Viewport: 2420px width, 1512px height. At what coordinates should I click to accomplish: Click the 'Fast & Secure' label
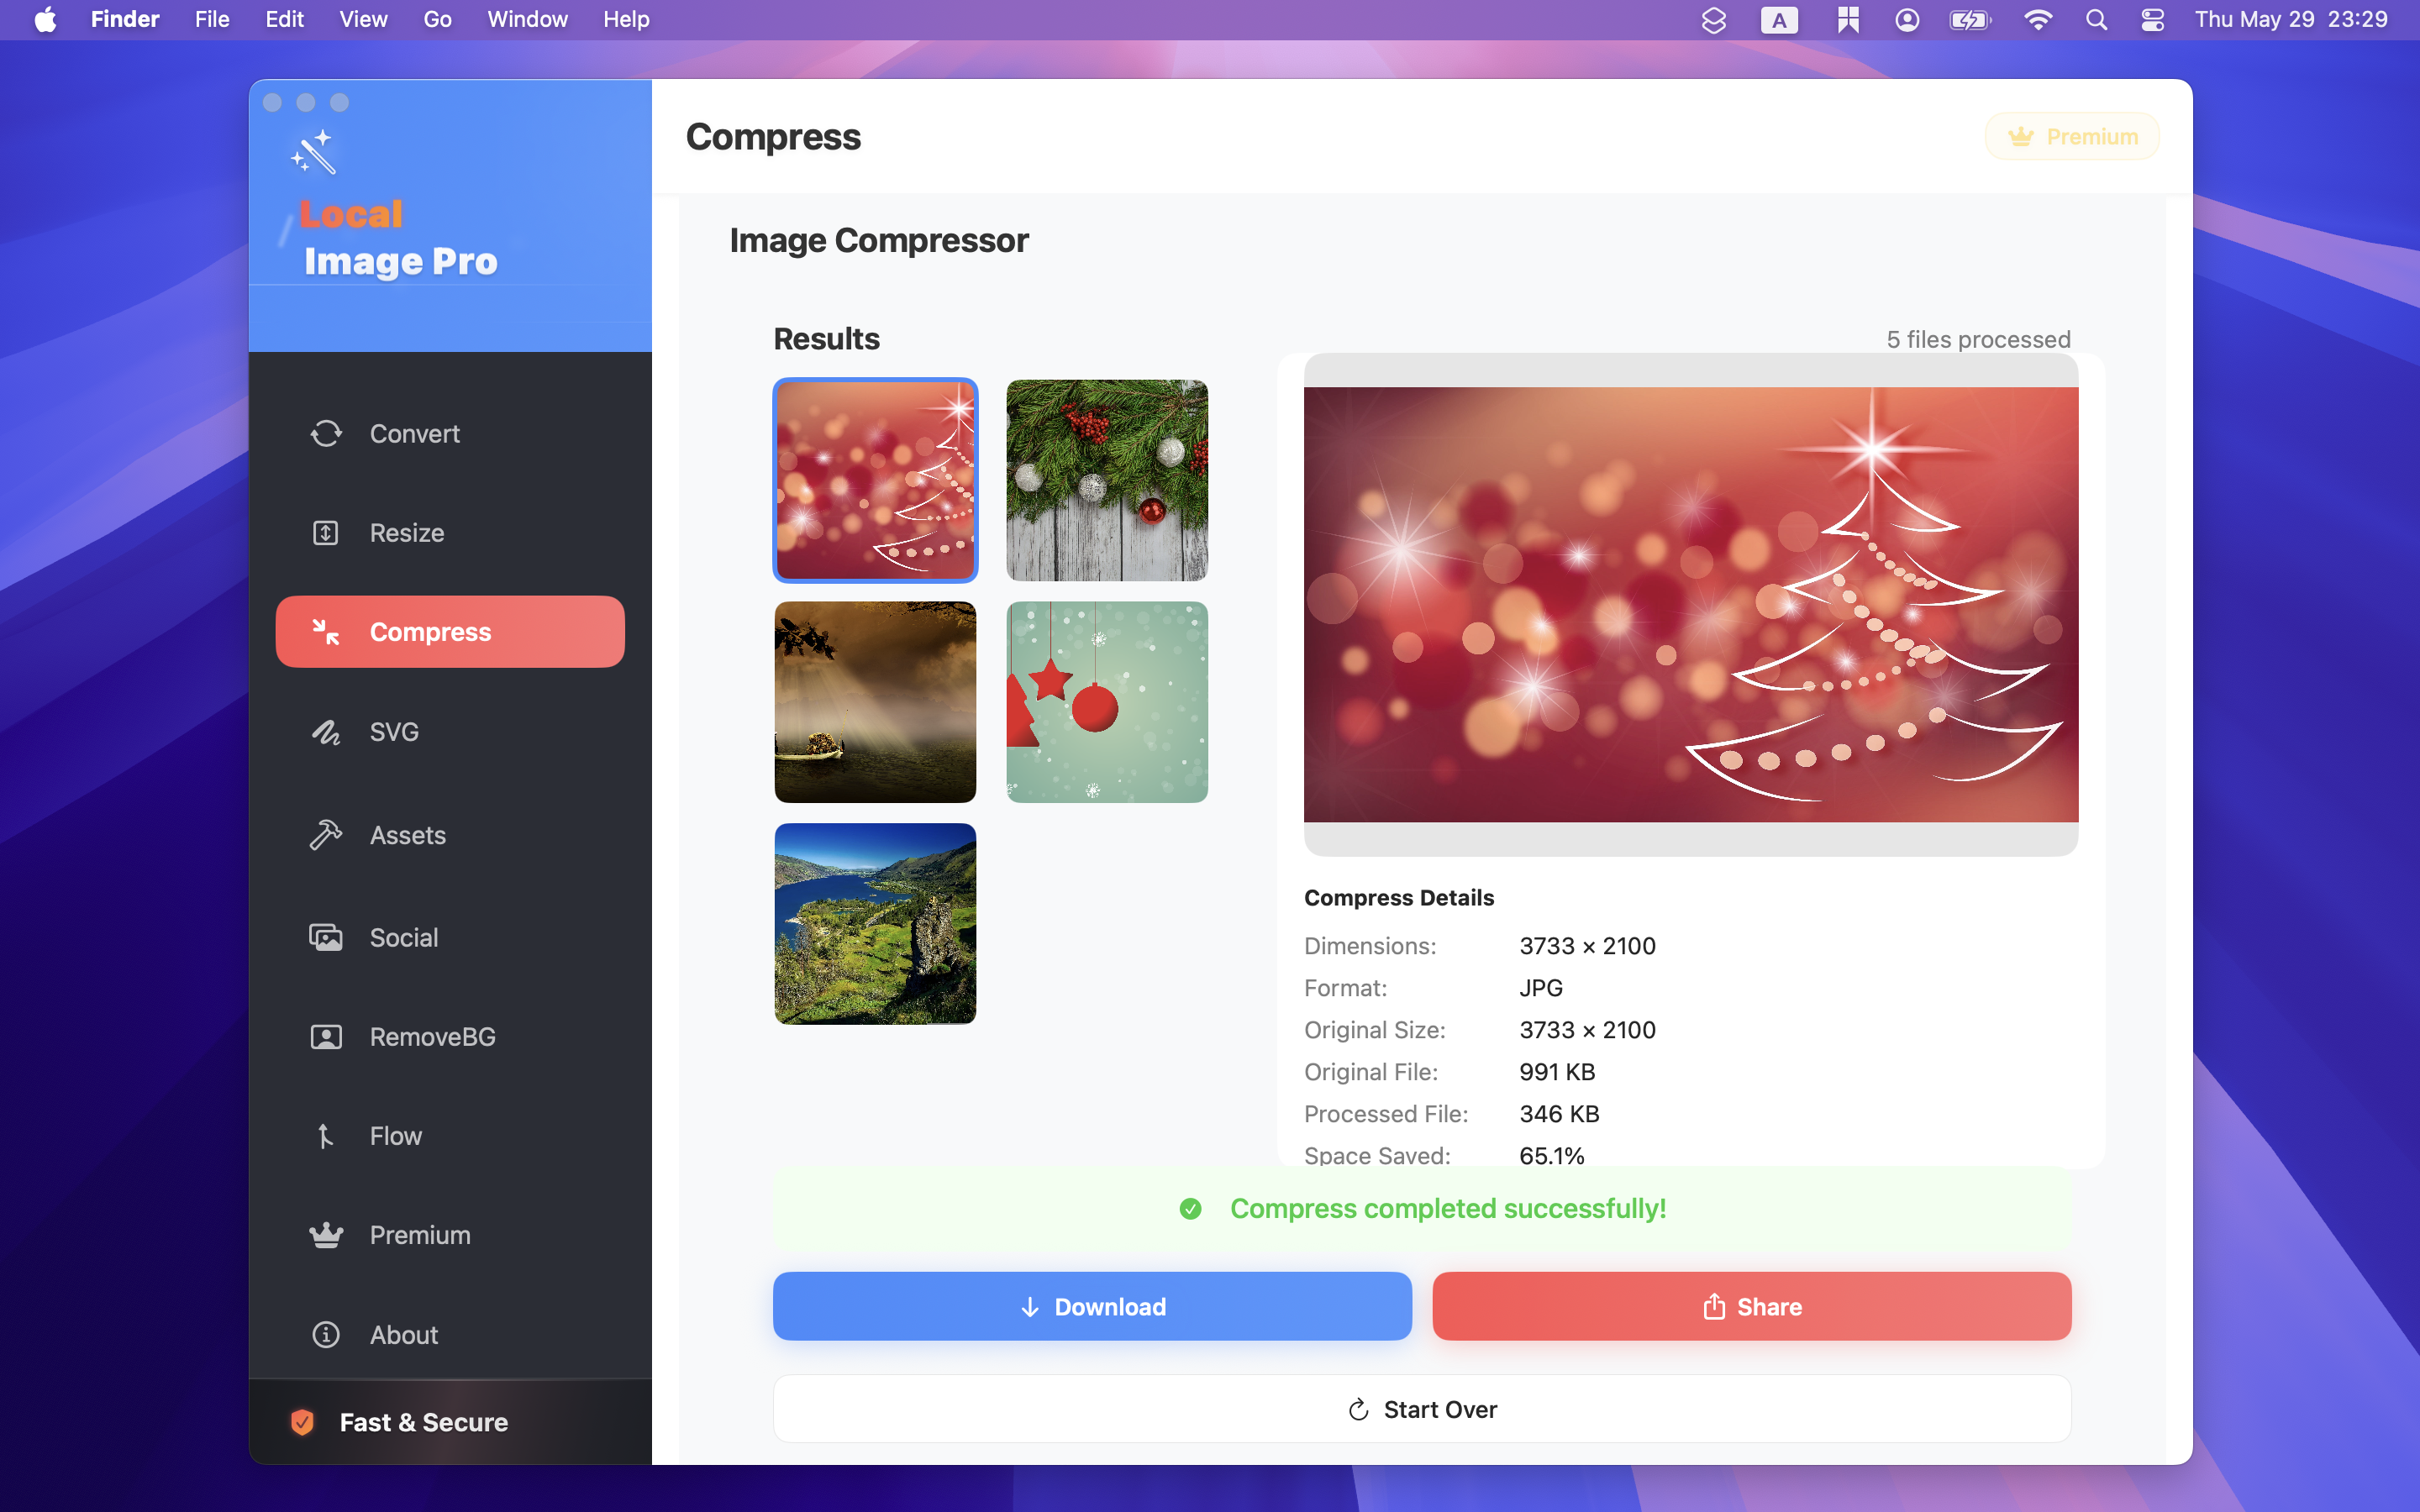pyautogui.click(x=424, y=1422)
